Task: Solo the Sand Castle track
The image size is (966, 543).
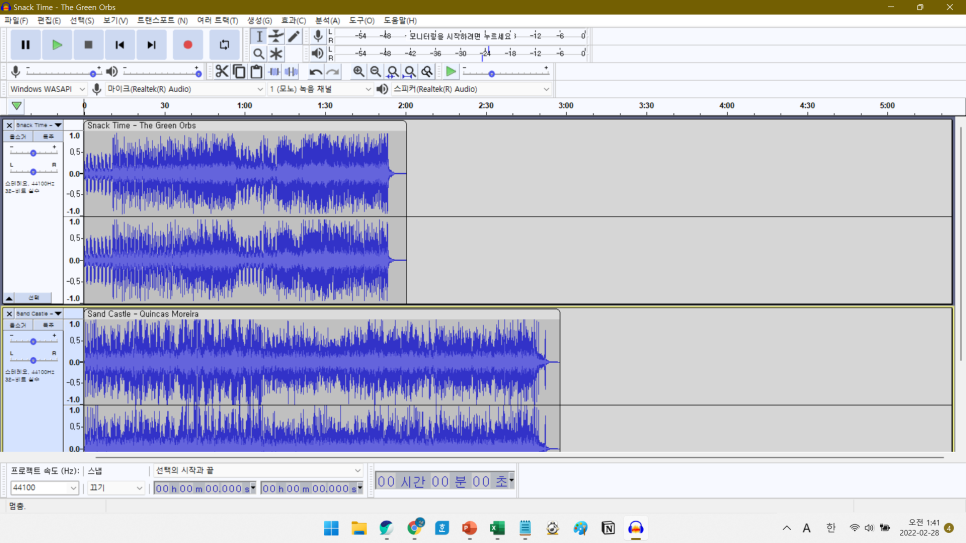Action: pyautogui.click(x=47, y=325)
